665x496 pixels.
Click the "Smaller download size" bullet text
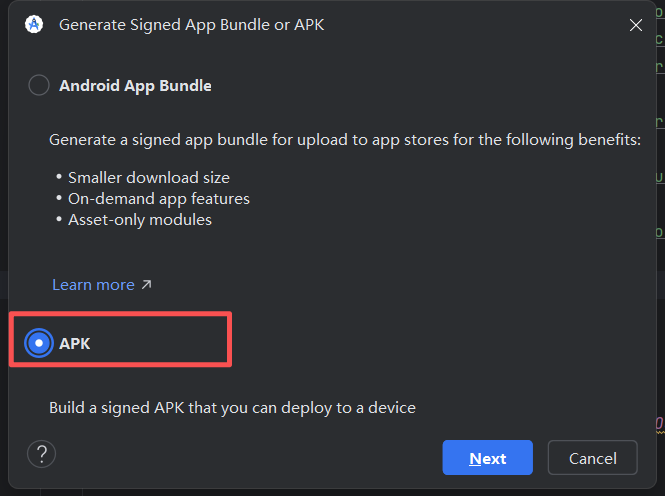(x=149, y=177)
